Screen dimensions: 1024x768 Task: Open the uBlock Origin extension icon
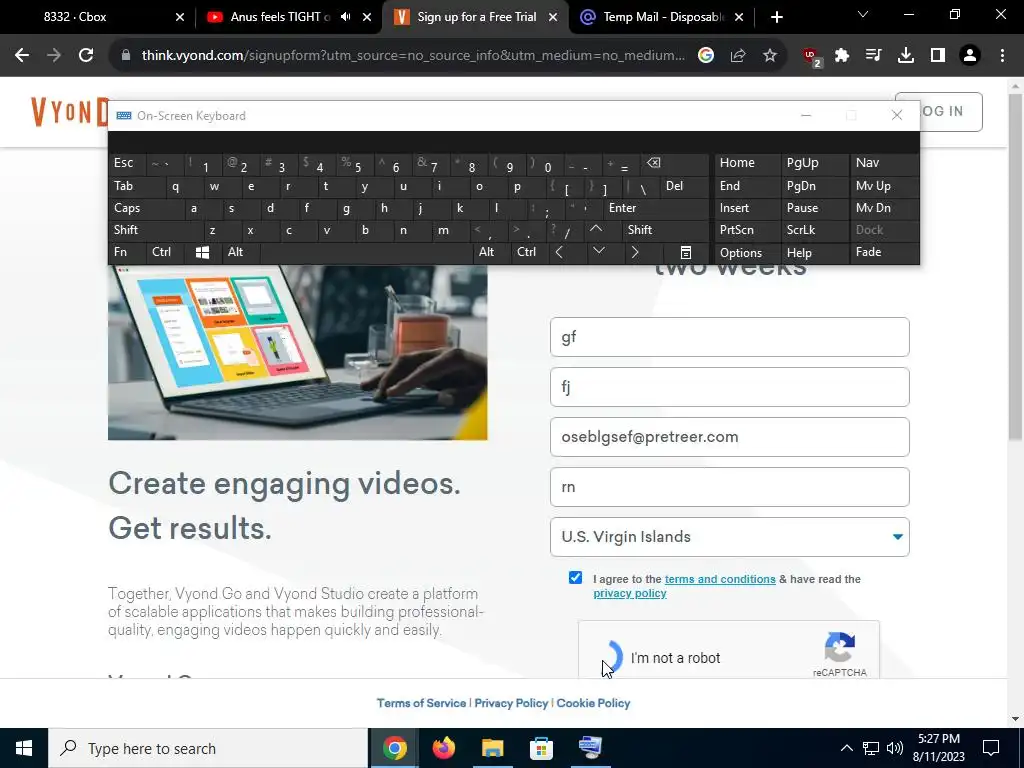812,57
